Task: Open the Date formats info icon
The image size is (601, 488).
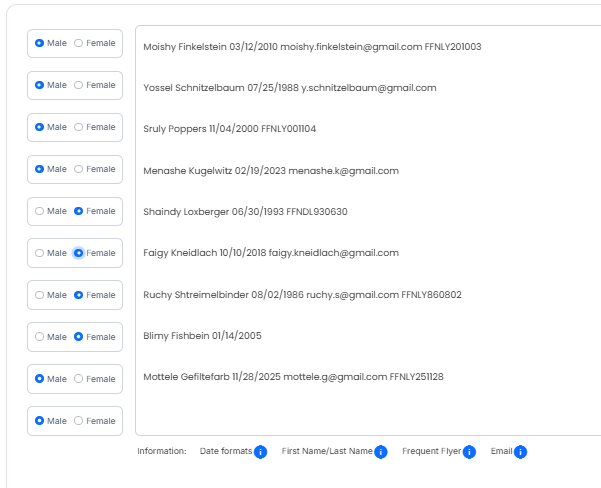Action: point(260,452)
